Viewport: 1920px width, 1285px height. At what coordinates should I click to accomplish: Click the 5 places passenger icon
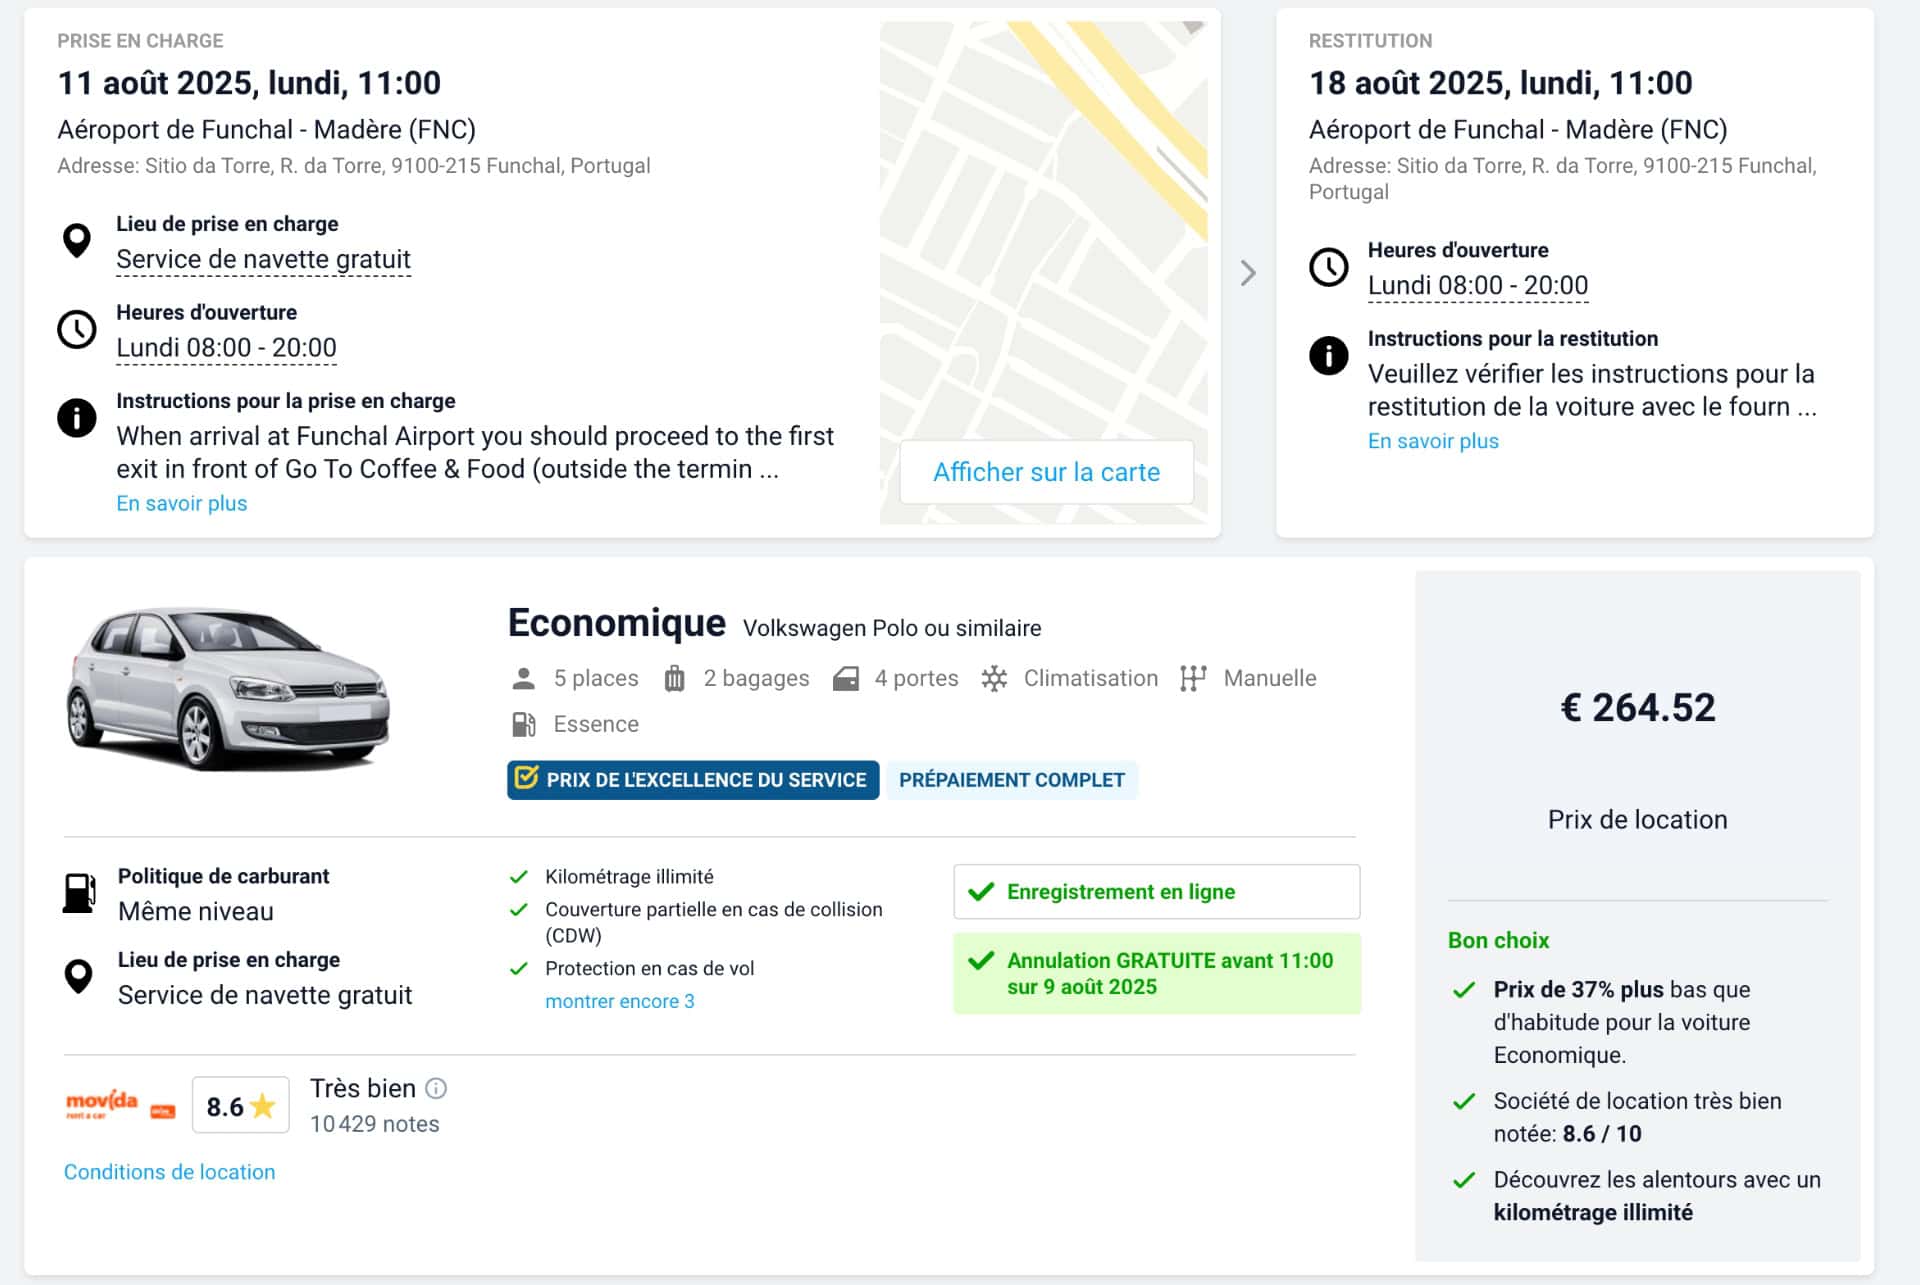(x=523, y=679)
